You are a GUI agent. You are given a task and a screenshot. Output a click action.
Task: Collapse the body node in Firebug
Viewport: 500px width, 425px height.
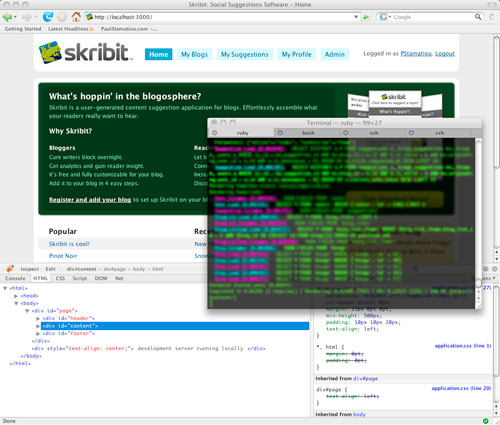pos(16,303)
